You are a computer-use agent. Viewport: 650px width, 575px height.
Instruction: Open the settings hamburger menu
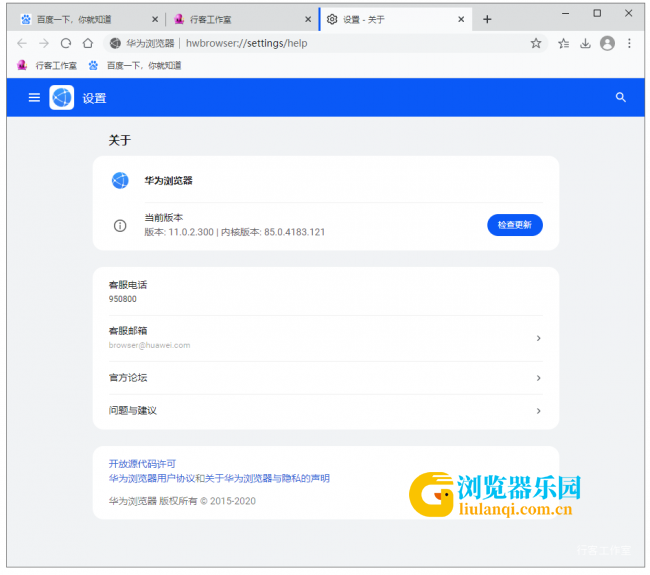click(x=34, y=97)
